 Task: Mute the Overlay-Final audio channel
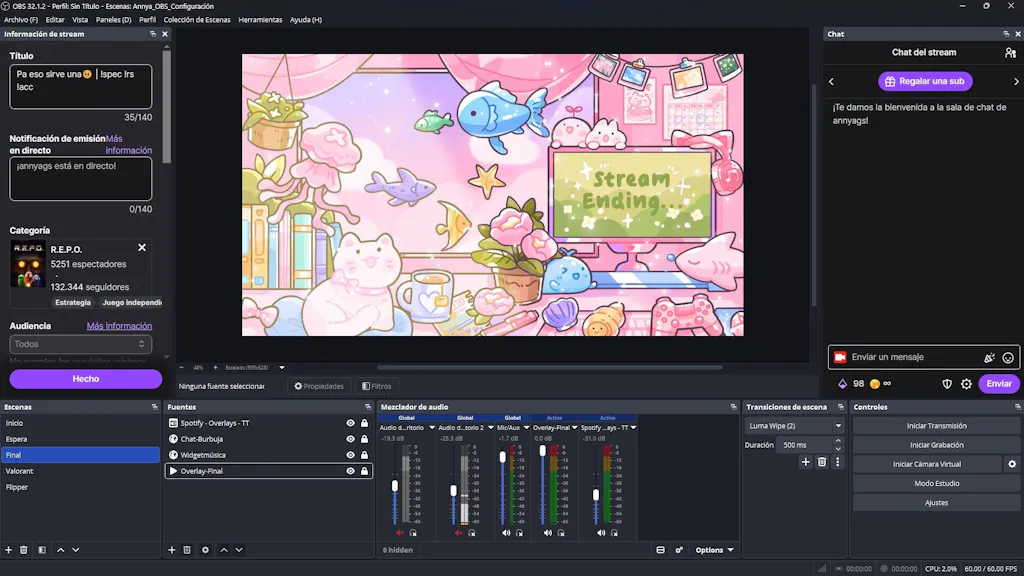coord(548,533)
